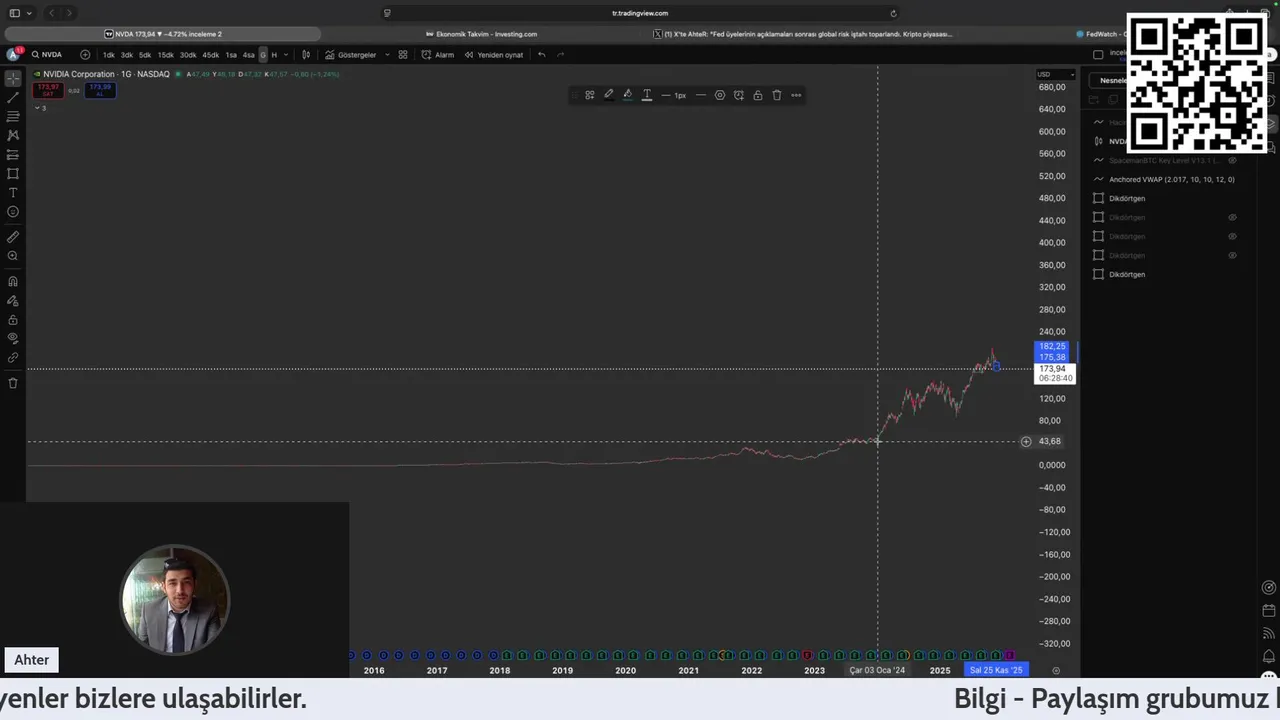Create an Alarm from the toolbar

point(438,55)
